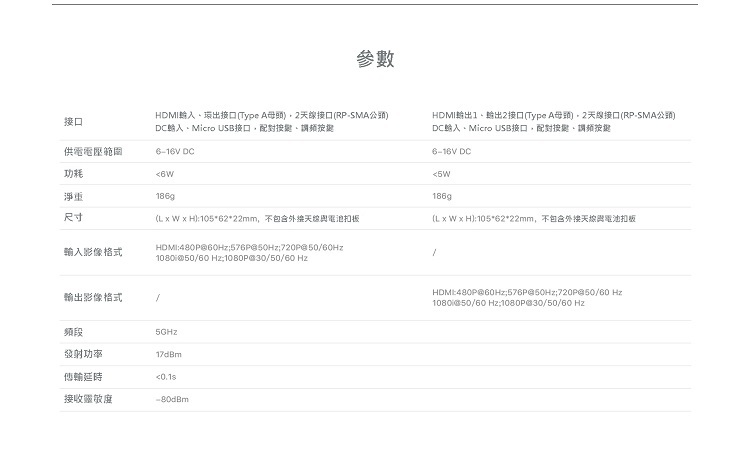Screen dimensions: 750x456
Task: Select the 功耗 row label
Action: click(x=73, y=174)
